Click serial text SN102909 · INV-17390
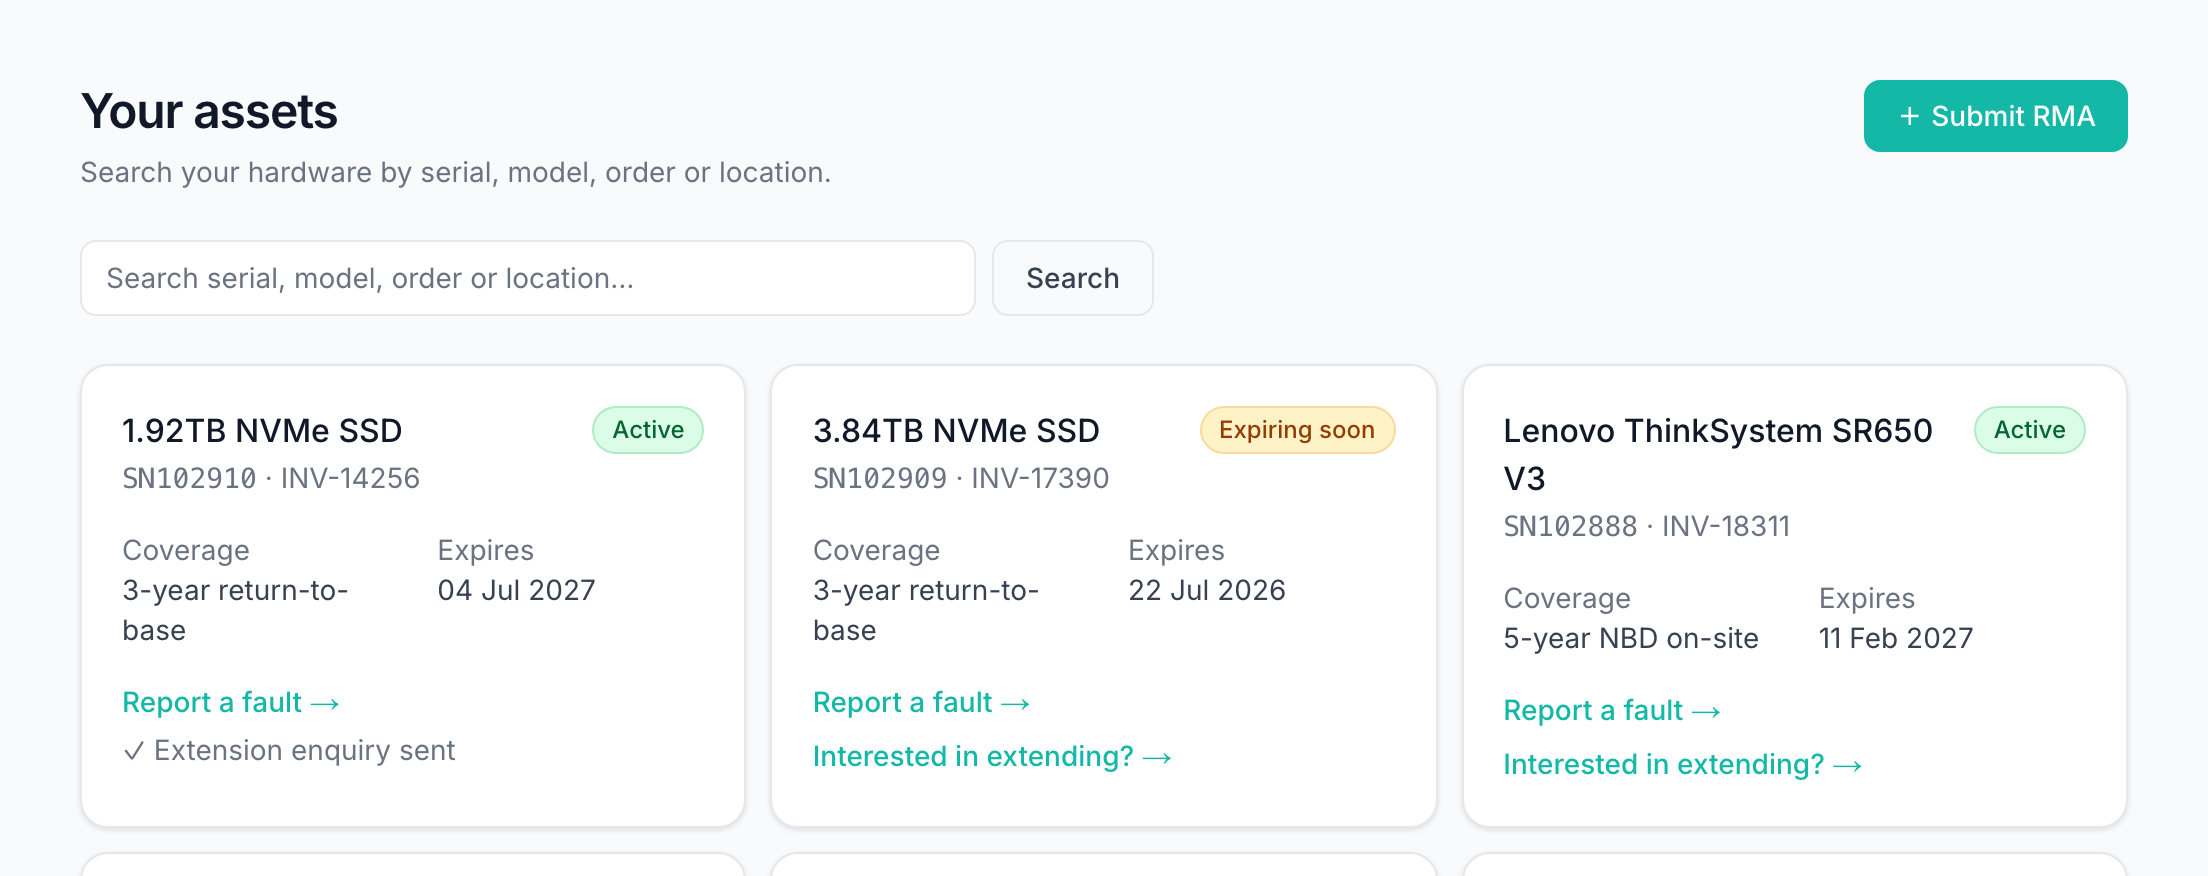2208x876 pixels. [961, 478]
